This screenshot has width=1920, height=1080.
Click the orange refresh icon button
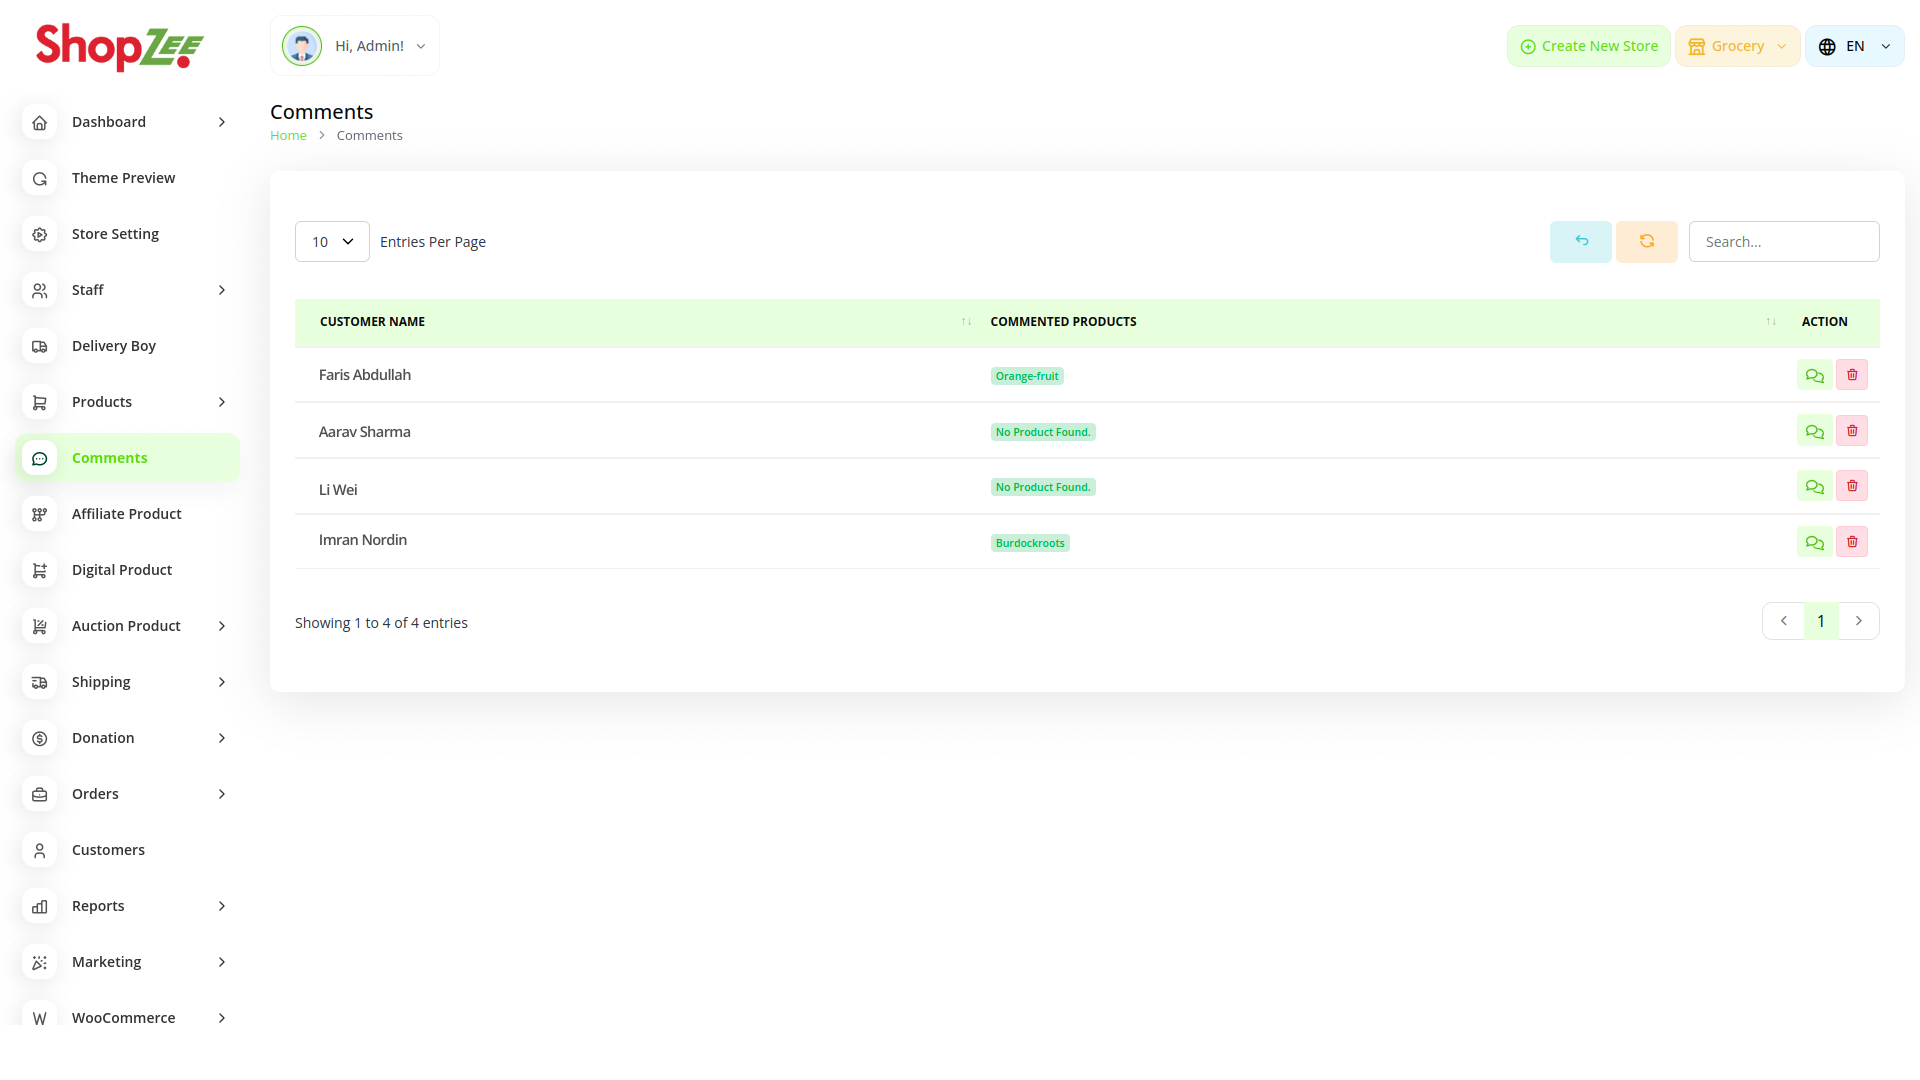click(1646, 242)
